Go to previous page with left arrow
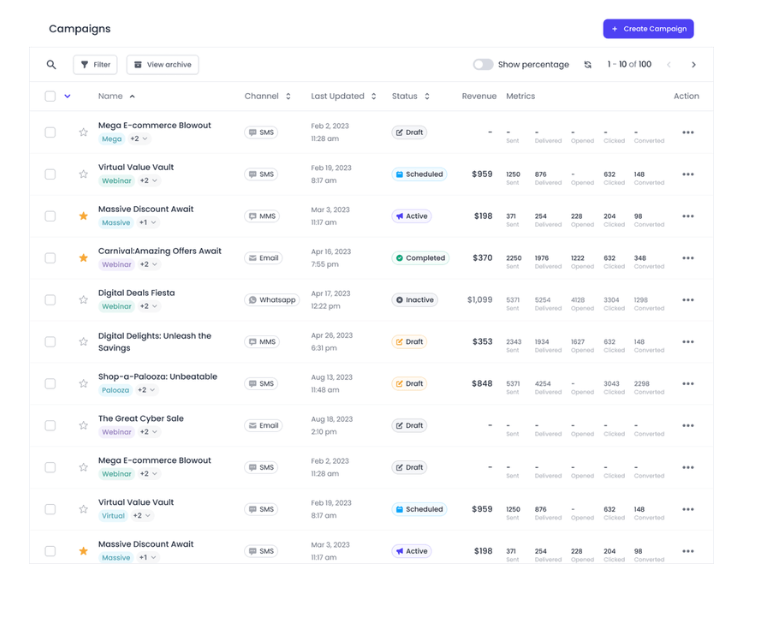 (x=668, y=65)
